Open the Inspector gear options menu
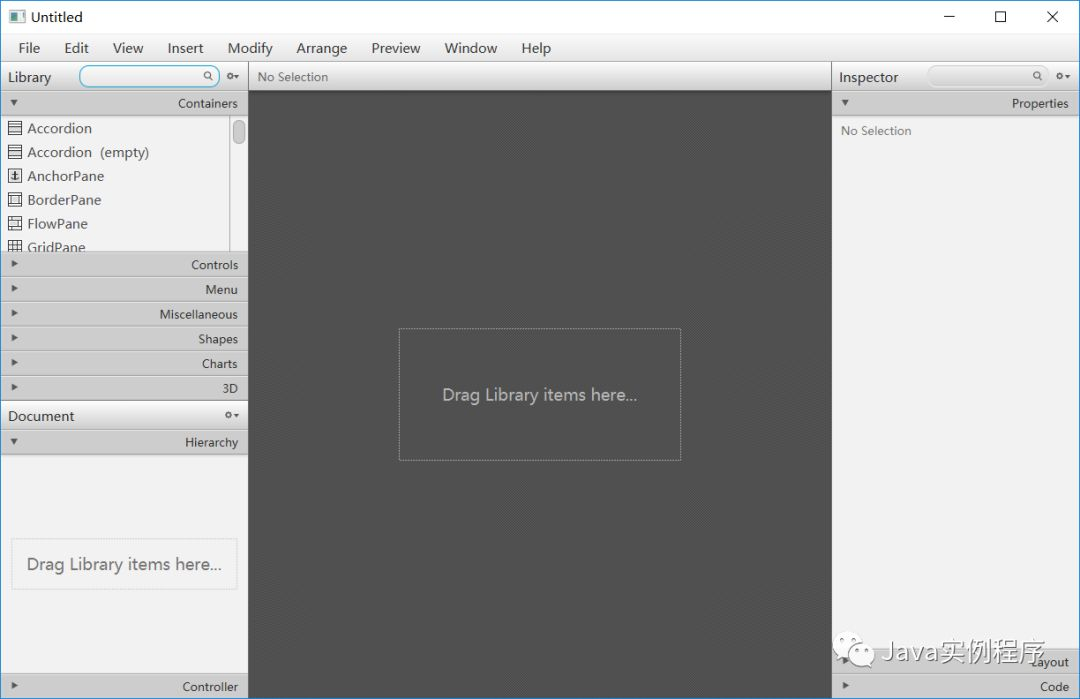 [x=1062, y=77]
